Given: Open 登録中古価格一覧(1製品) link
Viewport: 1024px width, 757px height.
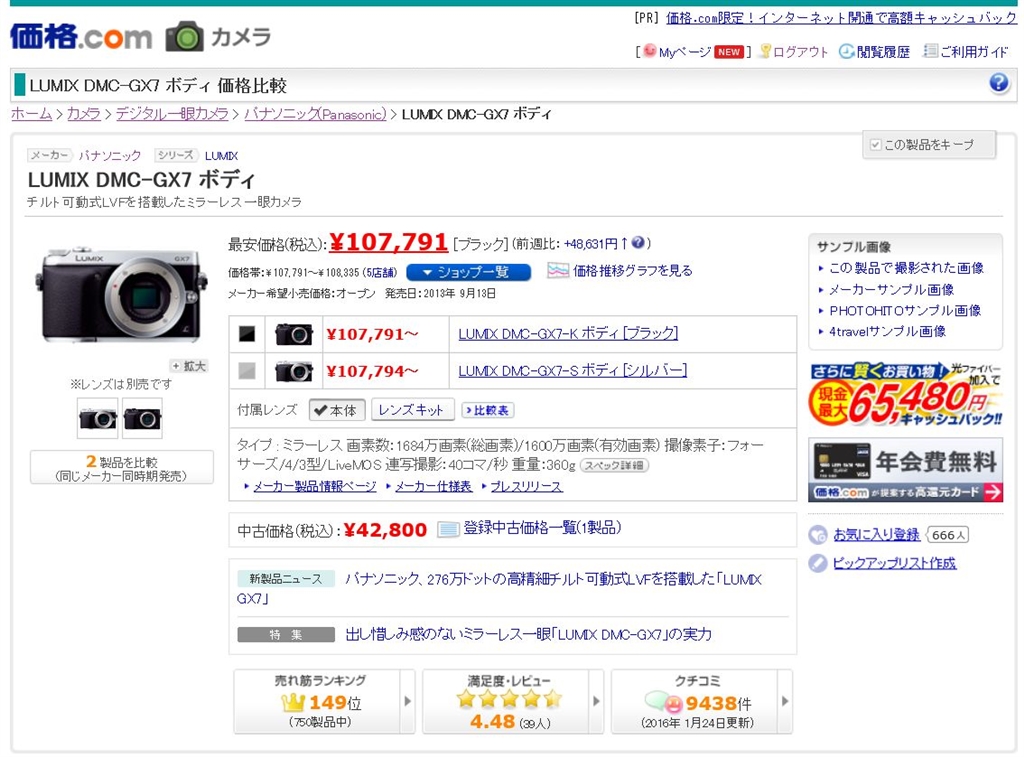Looking at the screenshot, I should click(542, 528).
